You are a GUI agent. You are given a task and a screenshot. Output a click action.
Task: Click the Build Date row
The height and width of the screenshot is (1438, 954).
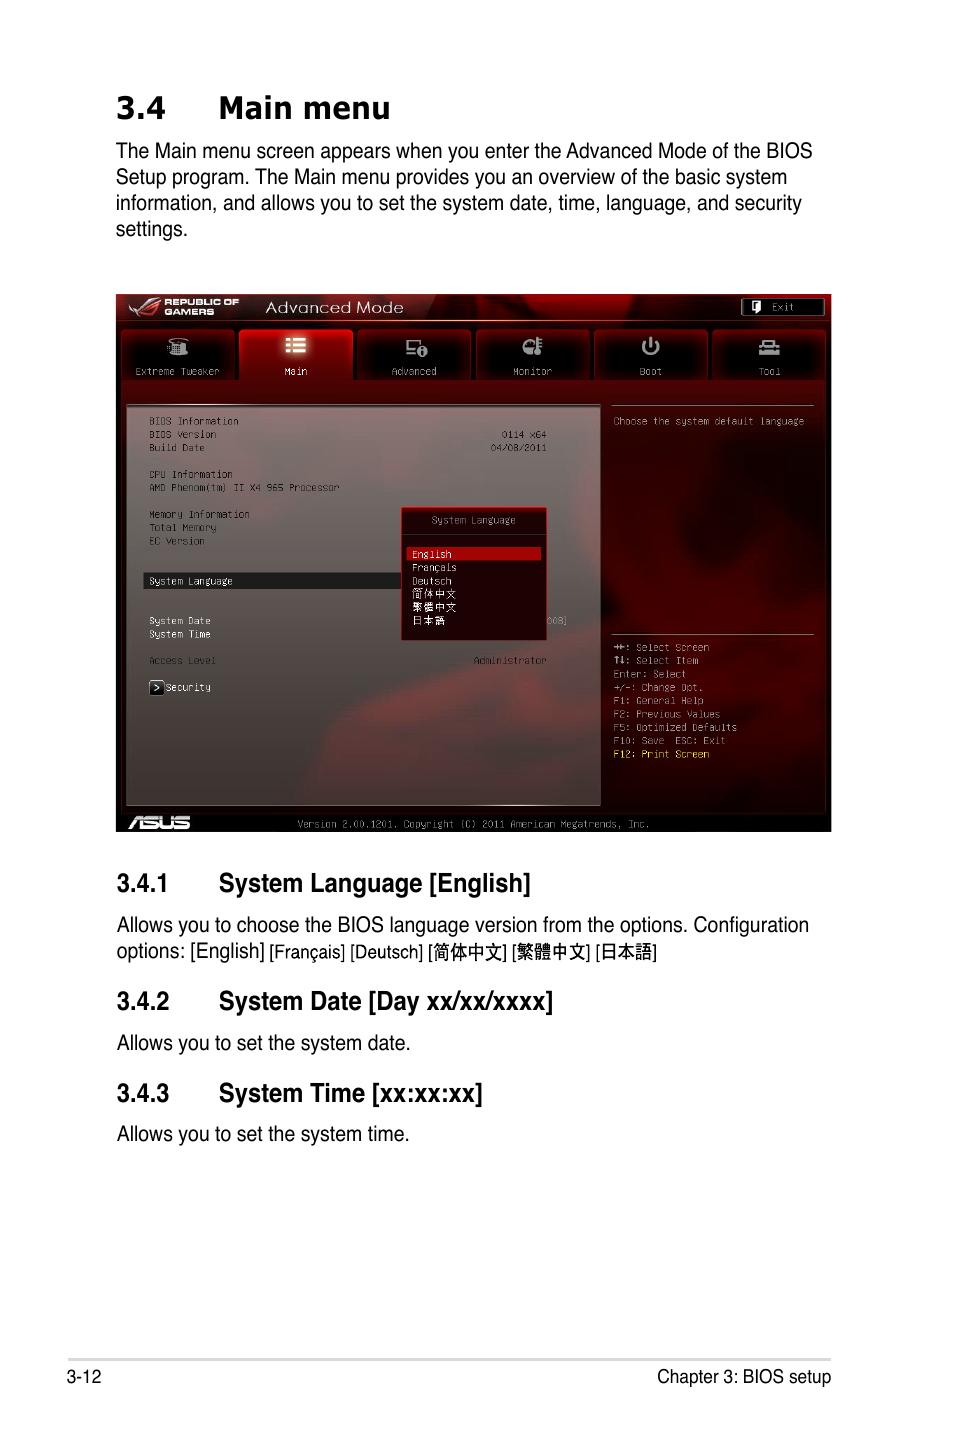click(x=348, y=448)
